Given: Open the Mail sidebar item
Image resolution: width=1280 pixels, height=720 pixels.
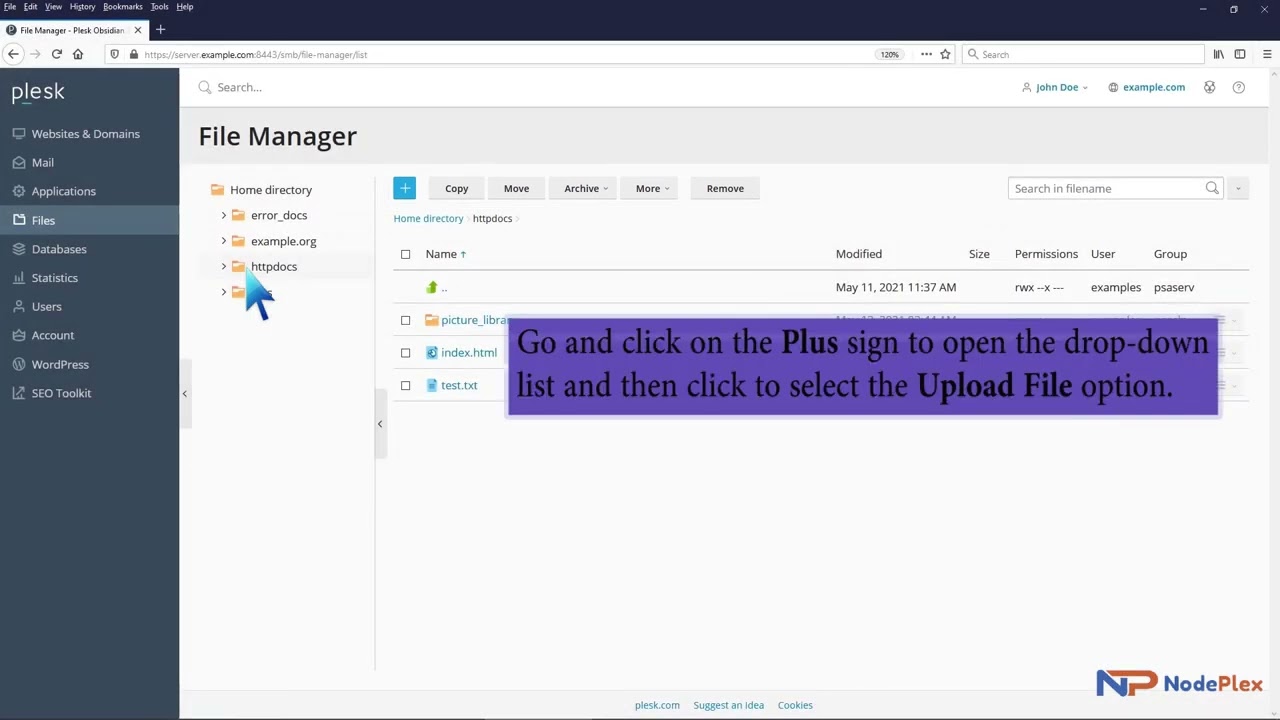Looking at the screenshot, I should click(42, 162).
